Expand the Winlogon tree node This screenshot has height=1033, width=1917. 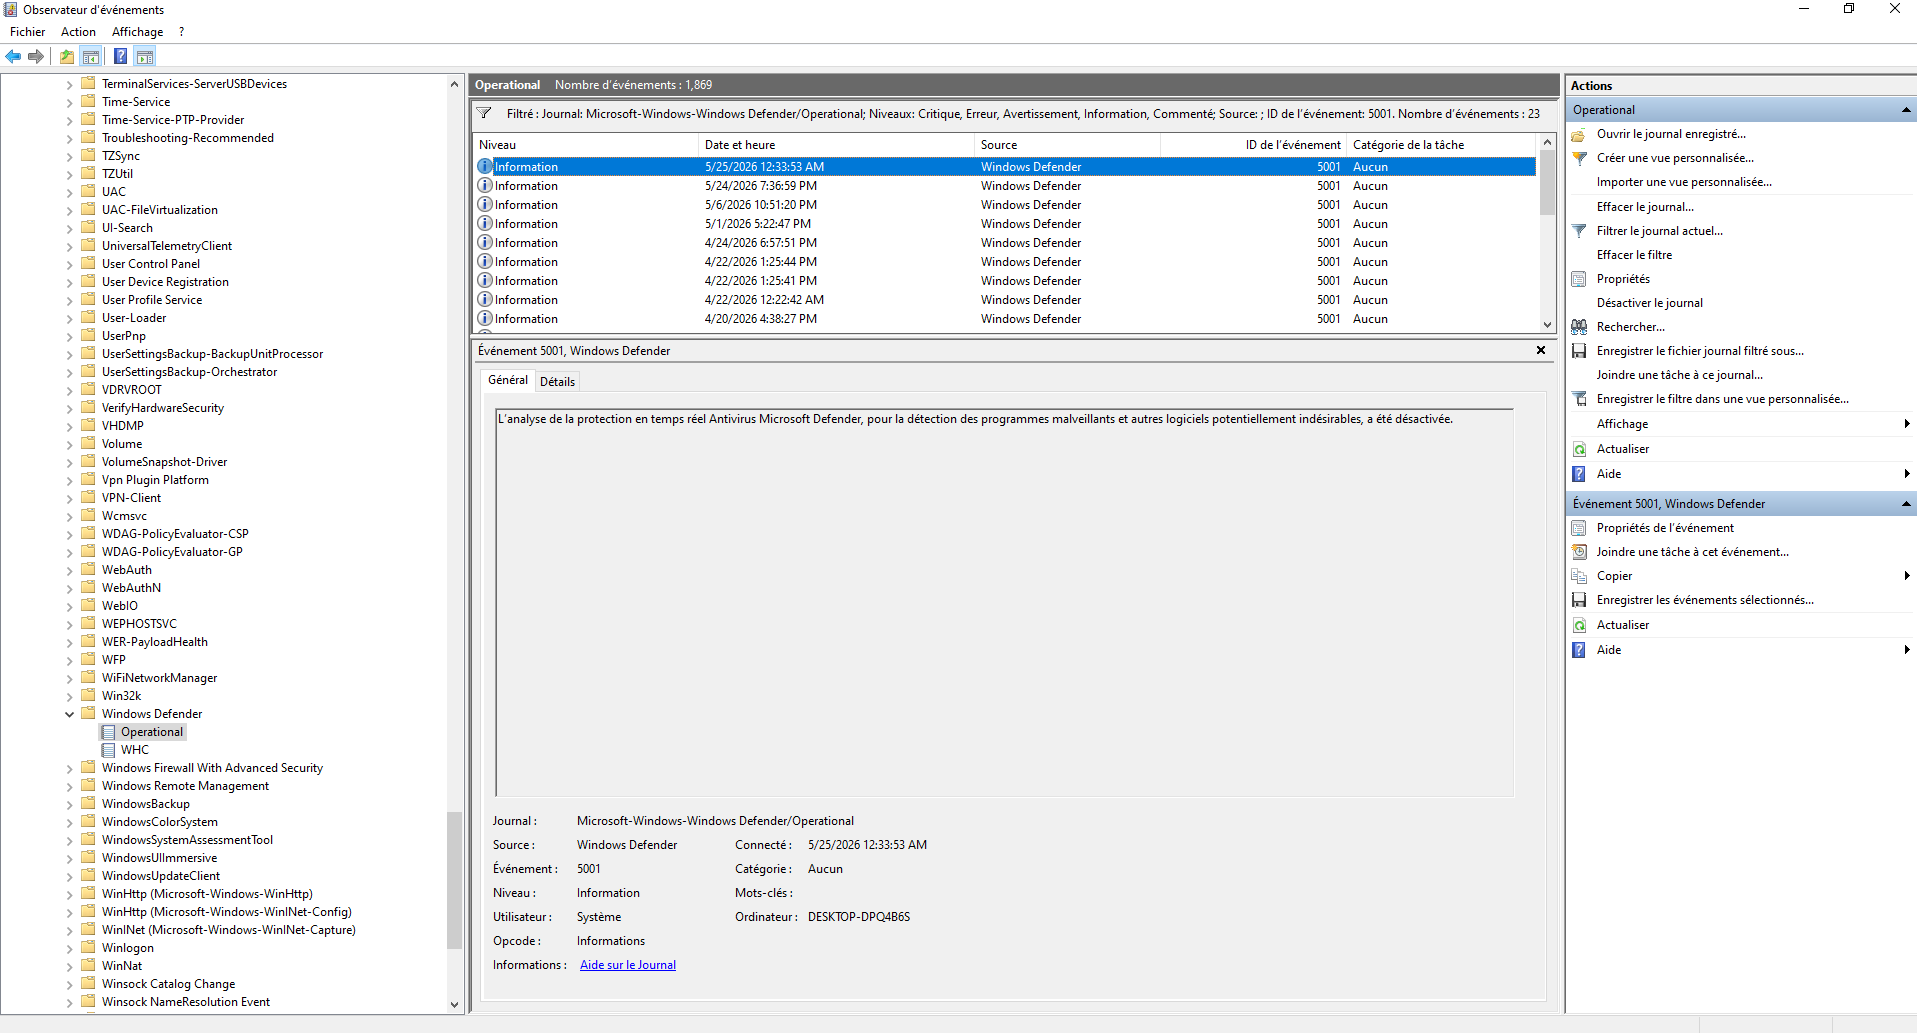69,948
